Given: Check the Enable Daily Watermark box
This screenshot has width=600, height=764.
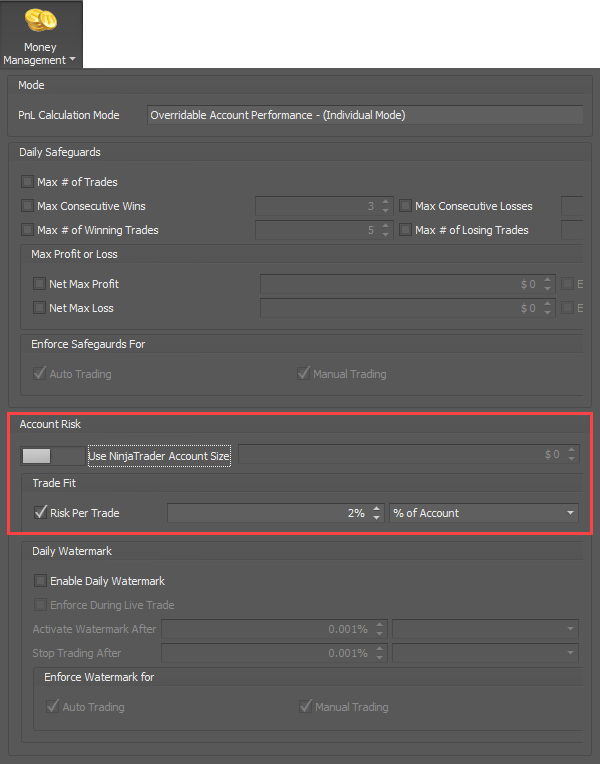Looking at the screenshot, I should point(40,581).
